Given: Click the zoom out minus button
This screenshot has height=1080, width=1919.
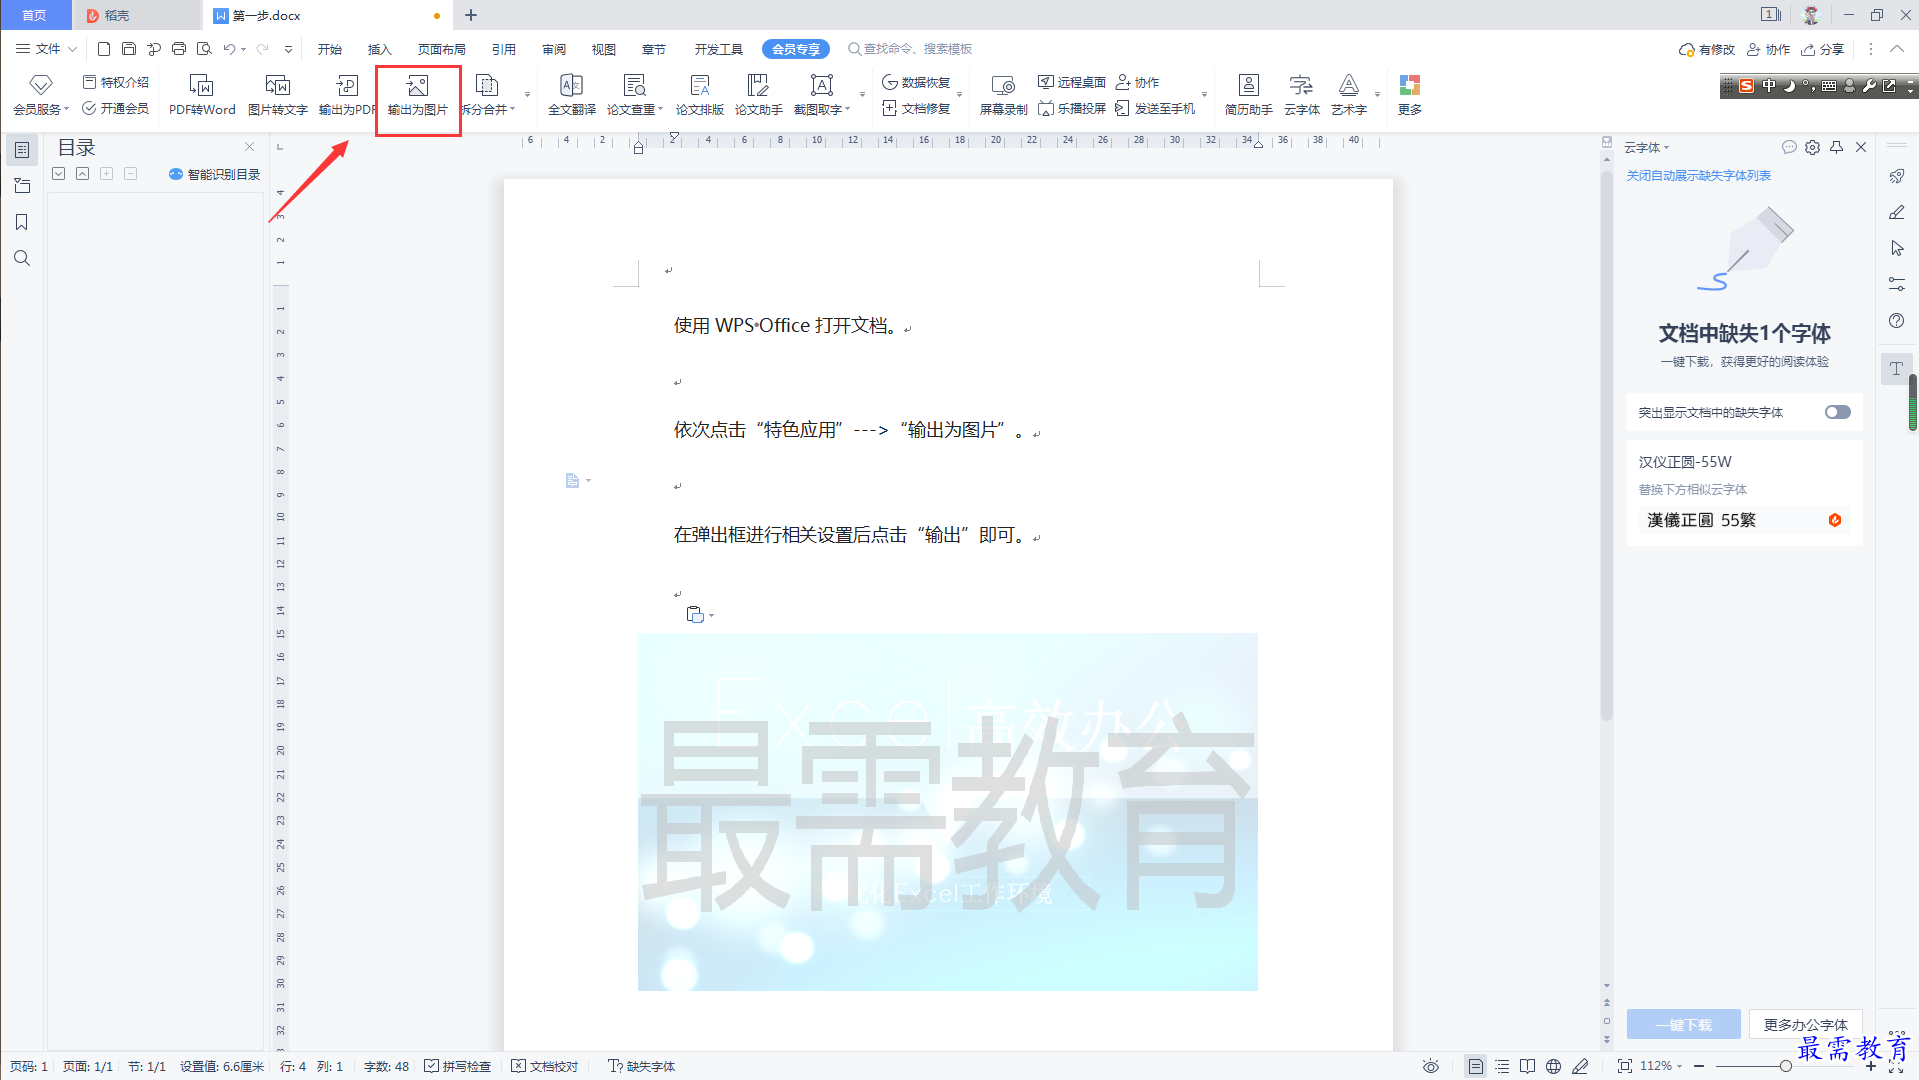Looking at the screenshot, I should pyautogui.click(x=1699, y=1066).
